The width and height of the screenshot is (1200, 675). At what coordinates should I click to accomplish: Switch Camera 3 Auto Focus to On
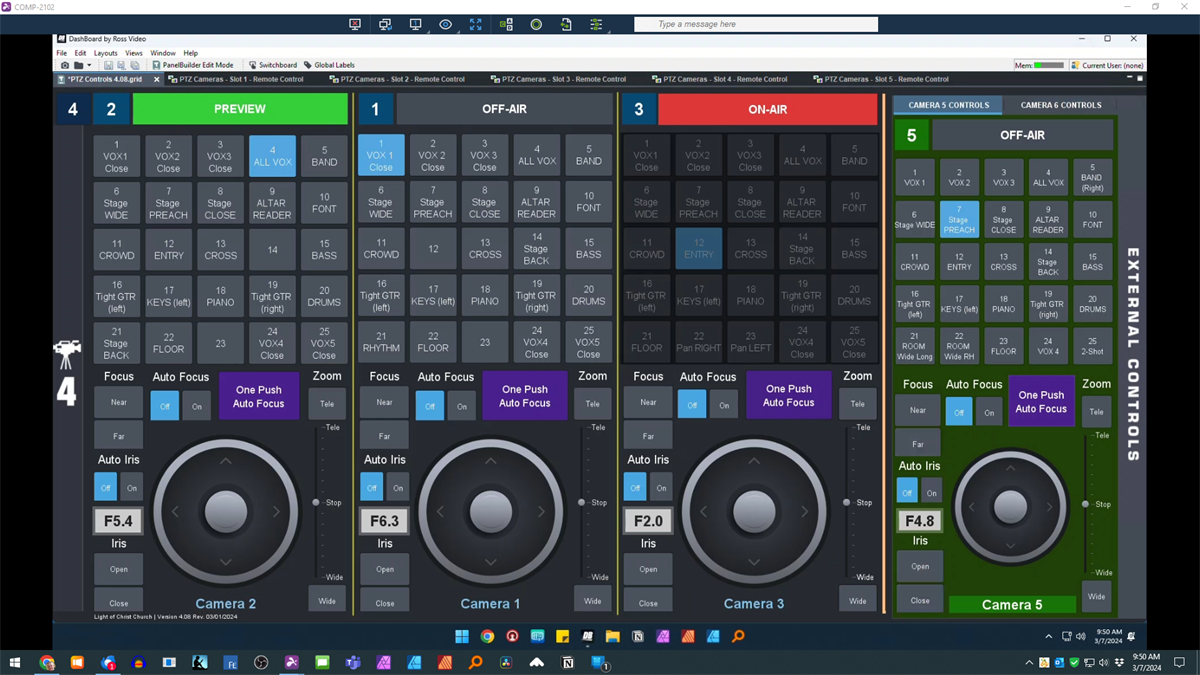click(x=724, y=406)
